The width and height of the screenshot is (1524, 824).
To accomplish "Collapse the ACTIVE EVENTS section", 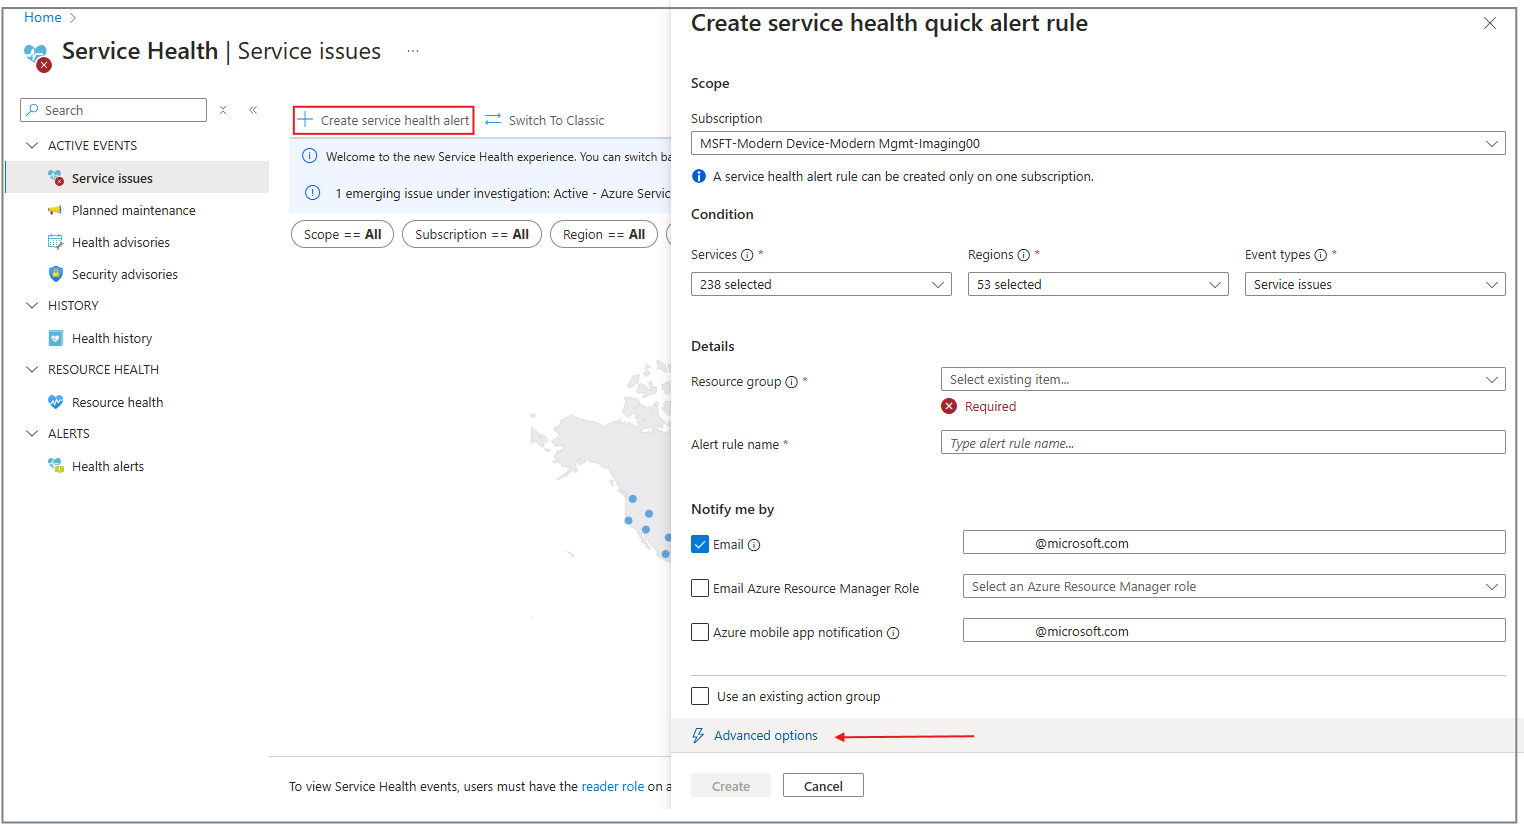I will [32, 145].
